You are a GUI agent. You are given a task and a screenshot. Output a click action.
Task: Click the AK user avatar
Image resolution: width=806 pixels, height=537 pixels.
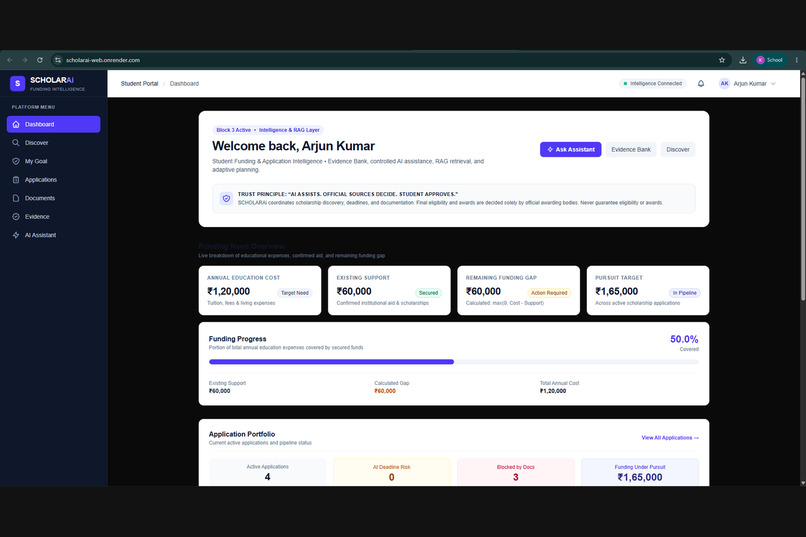pos(724,83)
